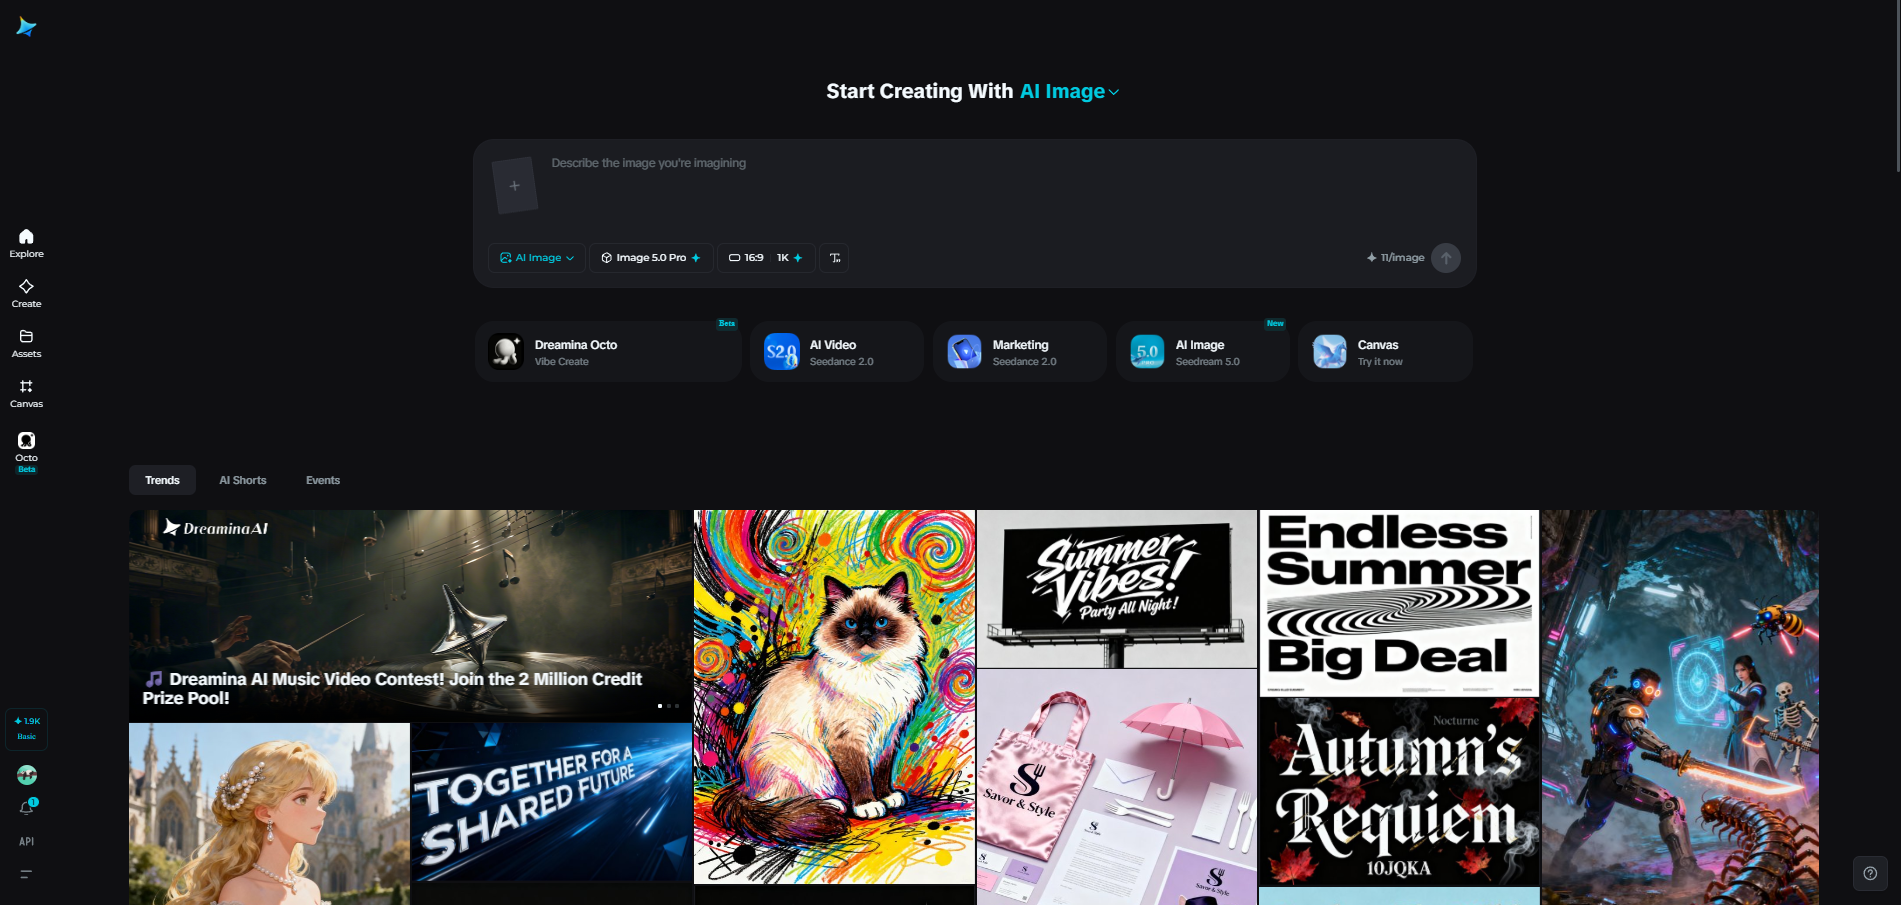The width and height of the screenshot is (1901, 905).
Task: Open the Marketing Seedance 2.0 card
Action: tap(1019, 352)
